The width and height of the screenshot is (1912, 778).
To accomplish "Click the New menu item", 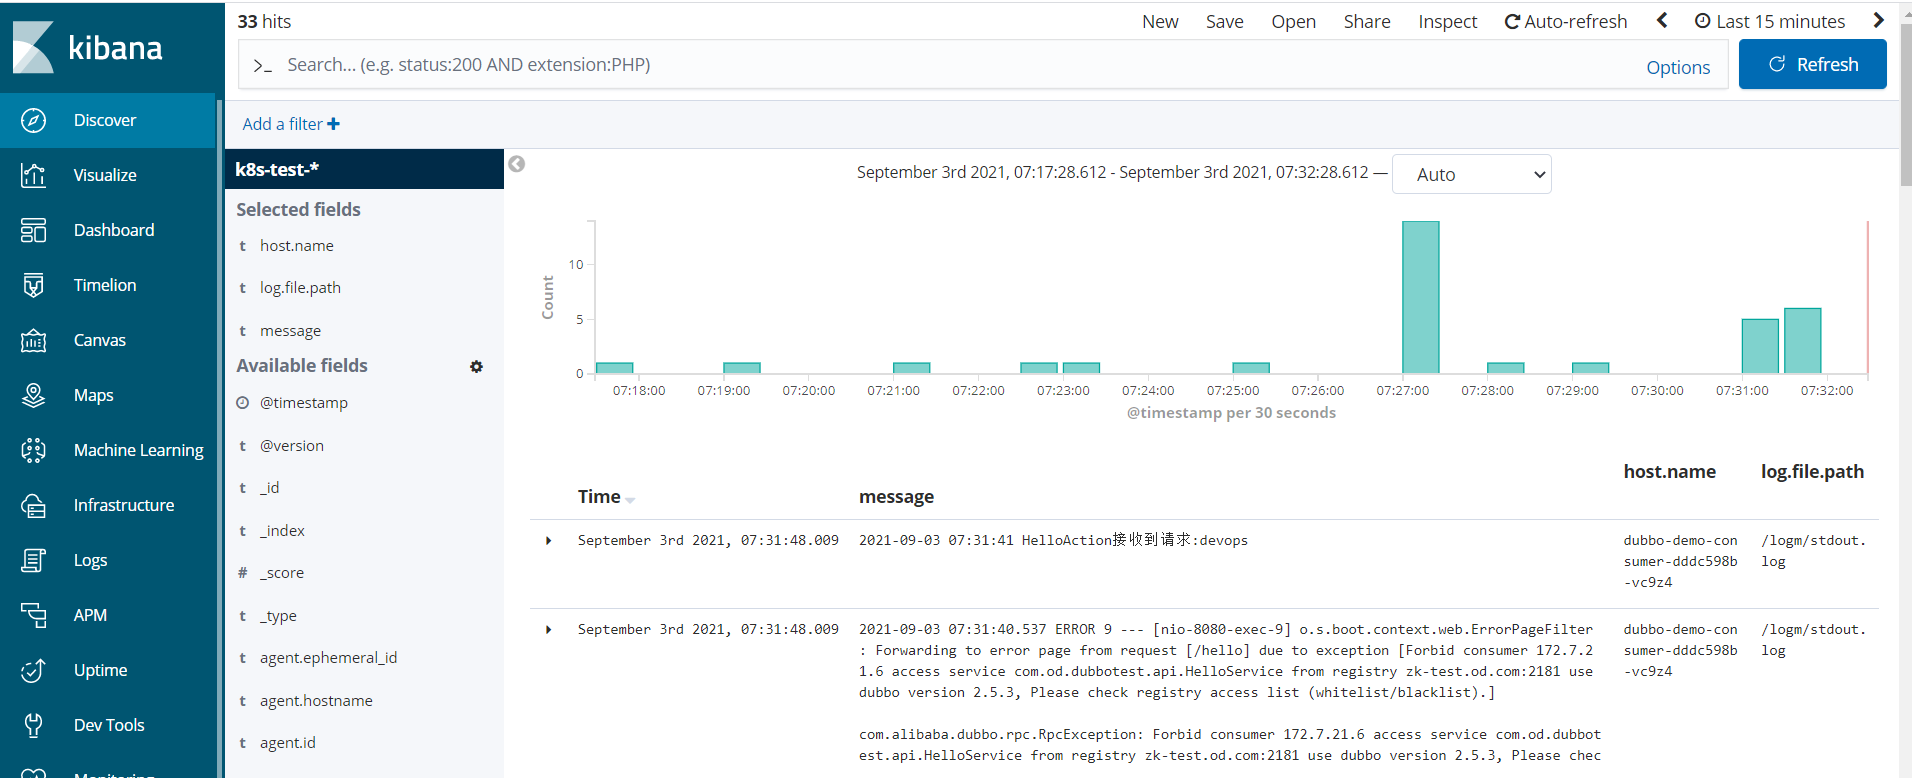I will coord(1160,21).
